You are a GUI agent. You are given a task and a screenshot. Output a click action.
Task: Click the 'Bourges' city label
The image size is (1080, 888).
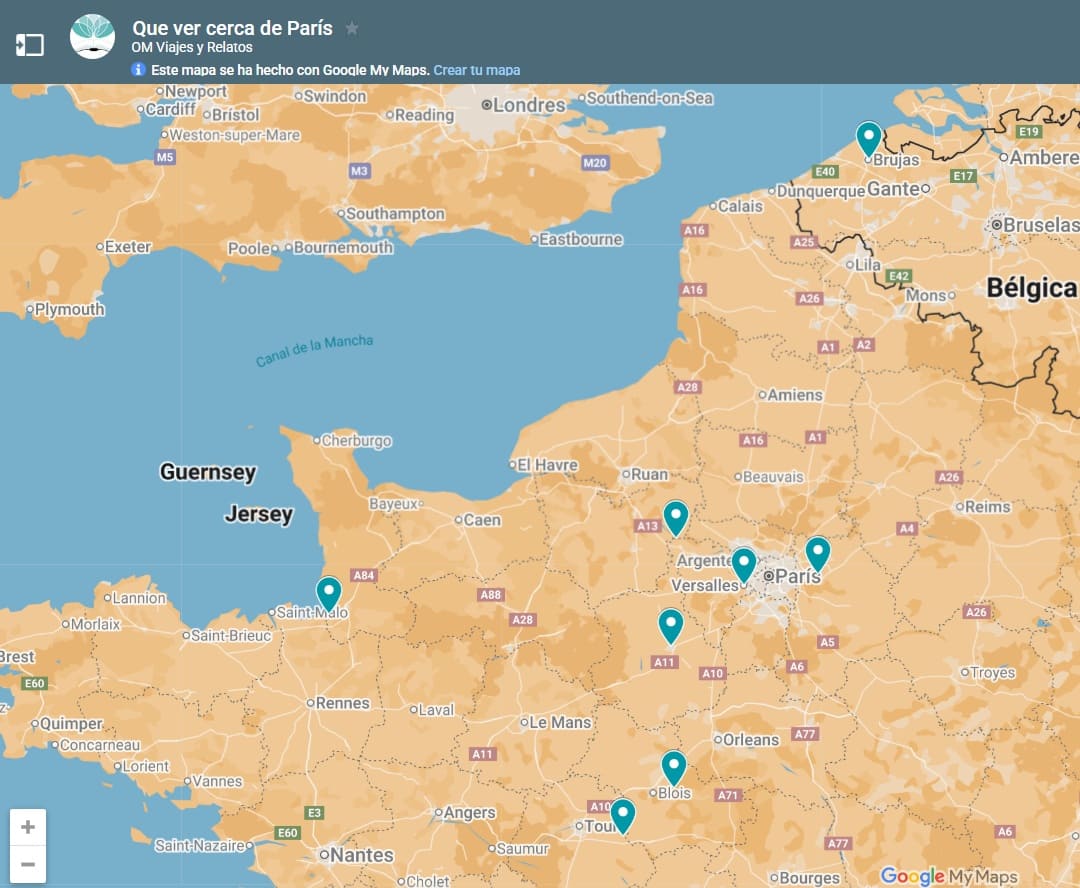coord(809,878)
